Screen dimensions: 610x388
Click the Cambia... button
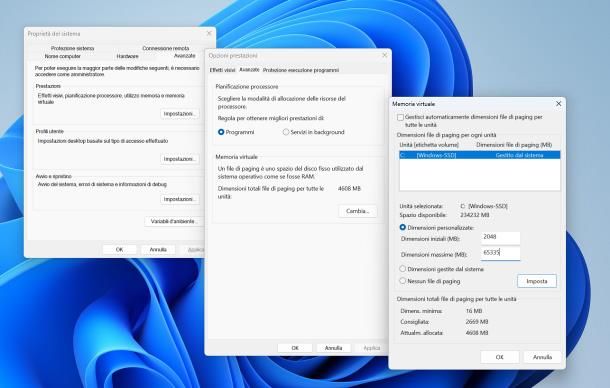point(358,211)
